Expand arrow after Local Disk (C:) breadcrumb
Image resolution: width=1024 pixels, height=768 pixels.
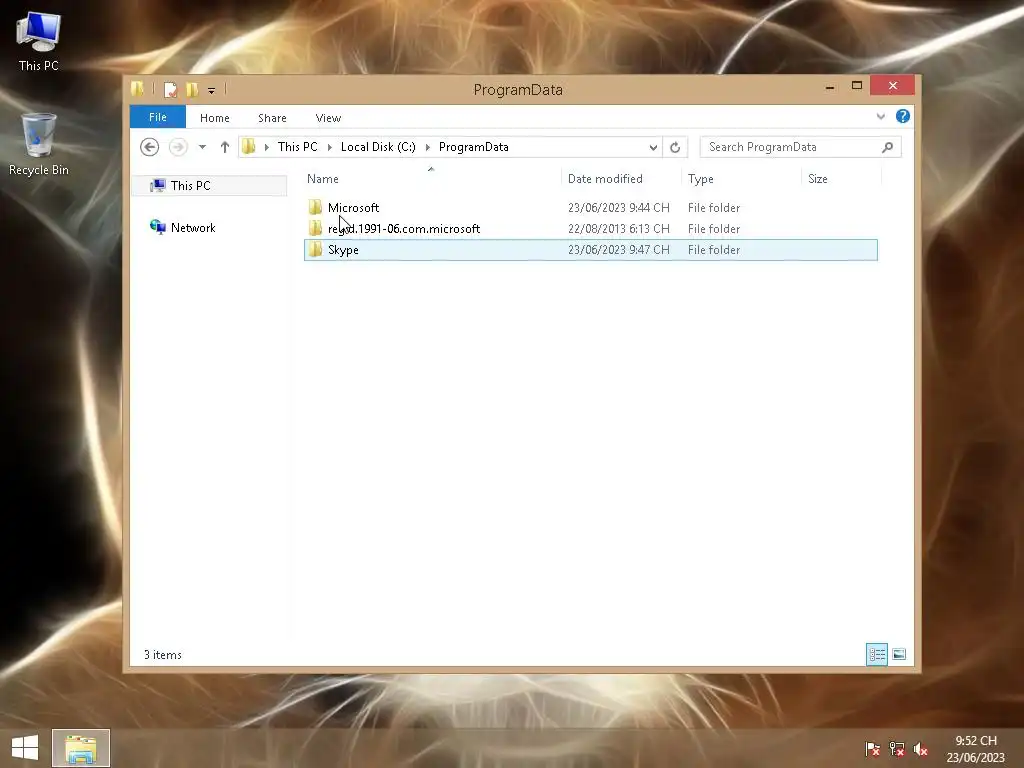428,147
